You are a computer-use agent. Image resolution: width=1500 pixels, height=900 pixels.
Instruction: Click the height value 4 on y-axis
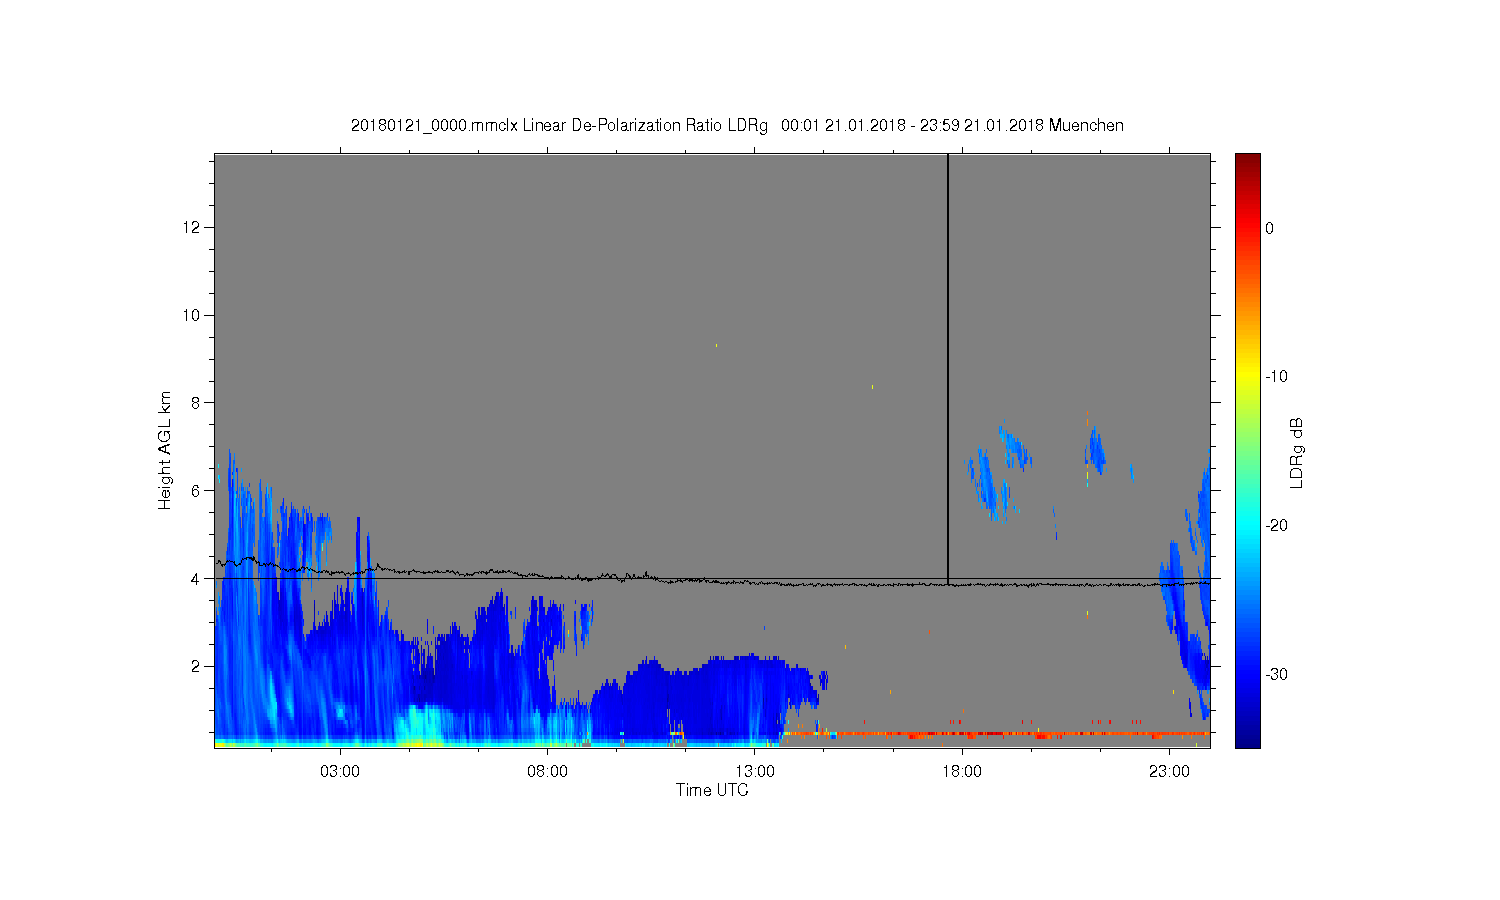pyautogui.click(x=196, y=578)
